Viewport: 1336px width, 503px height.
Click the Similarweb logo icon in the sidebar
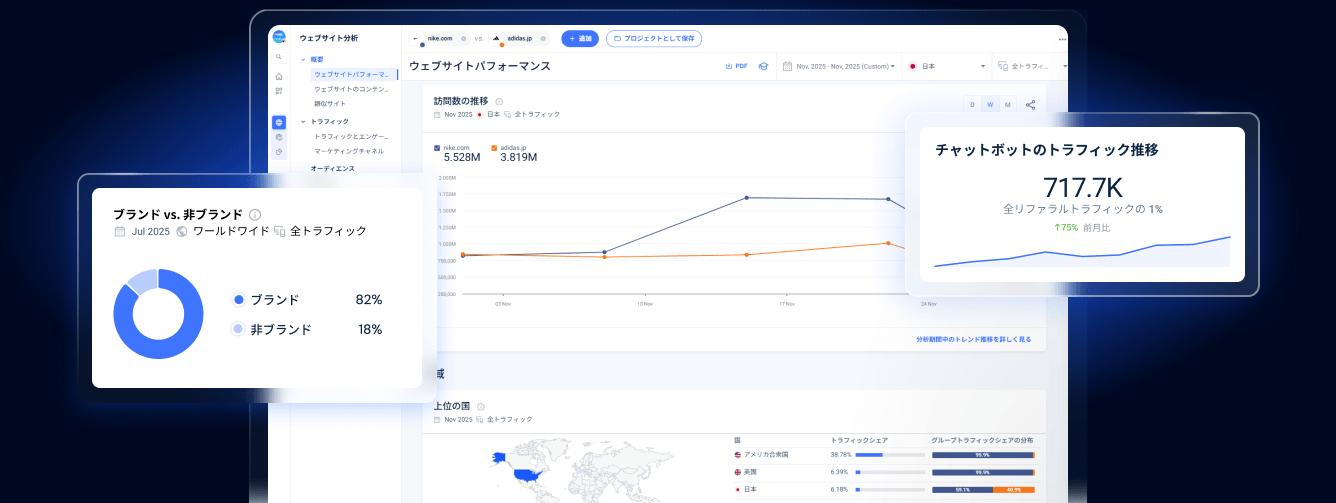279,37
